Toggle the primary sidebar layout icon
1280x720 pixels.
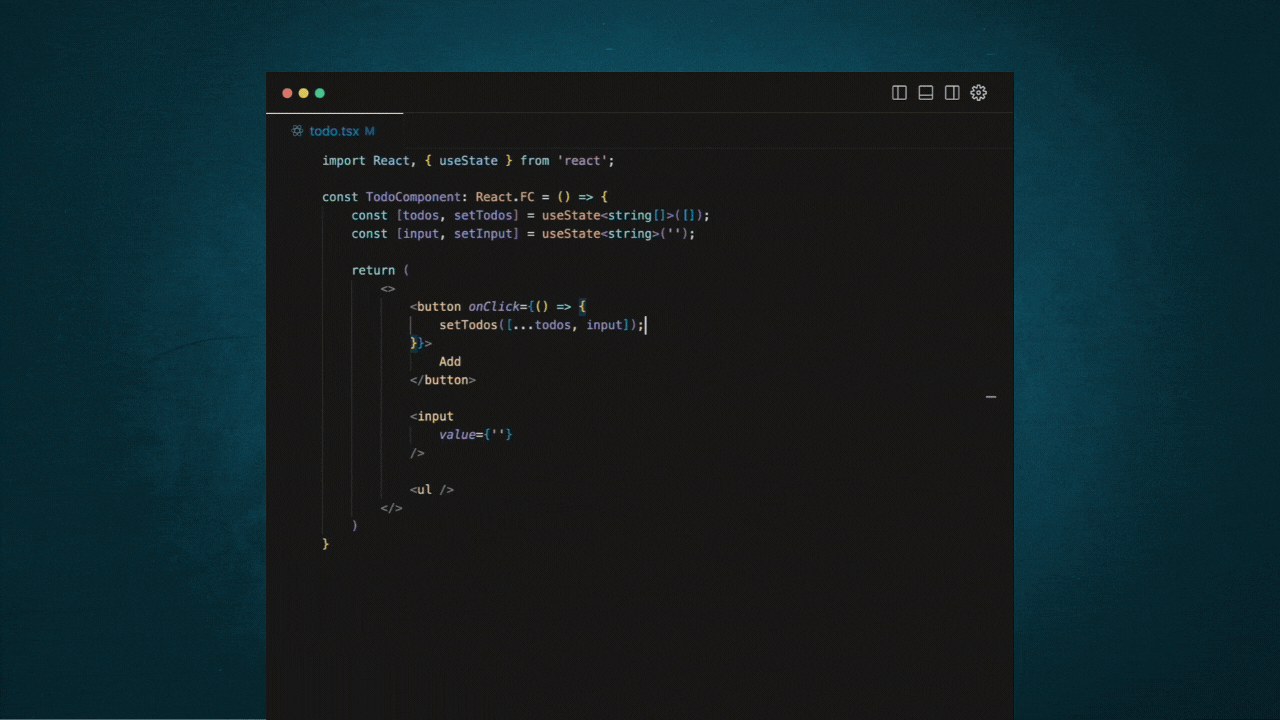pos(899,92)
